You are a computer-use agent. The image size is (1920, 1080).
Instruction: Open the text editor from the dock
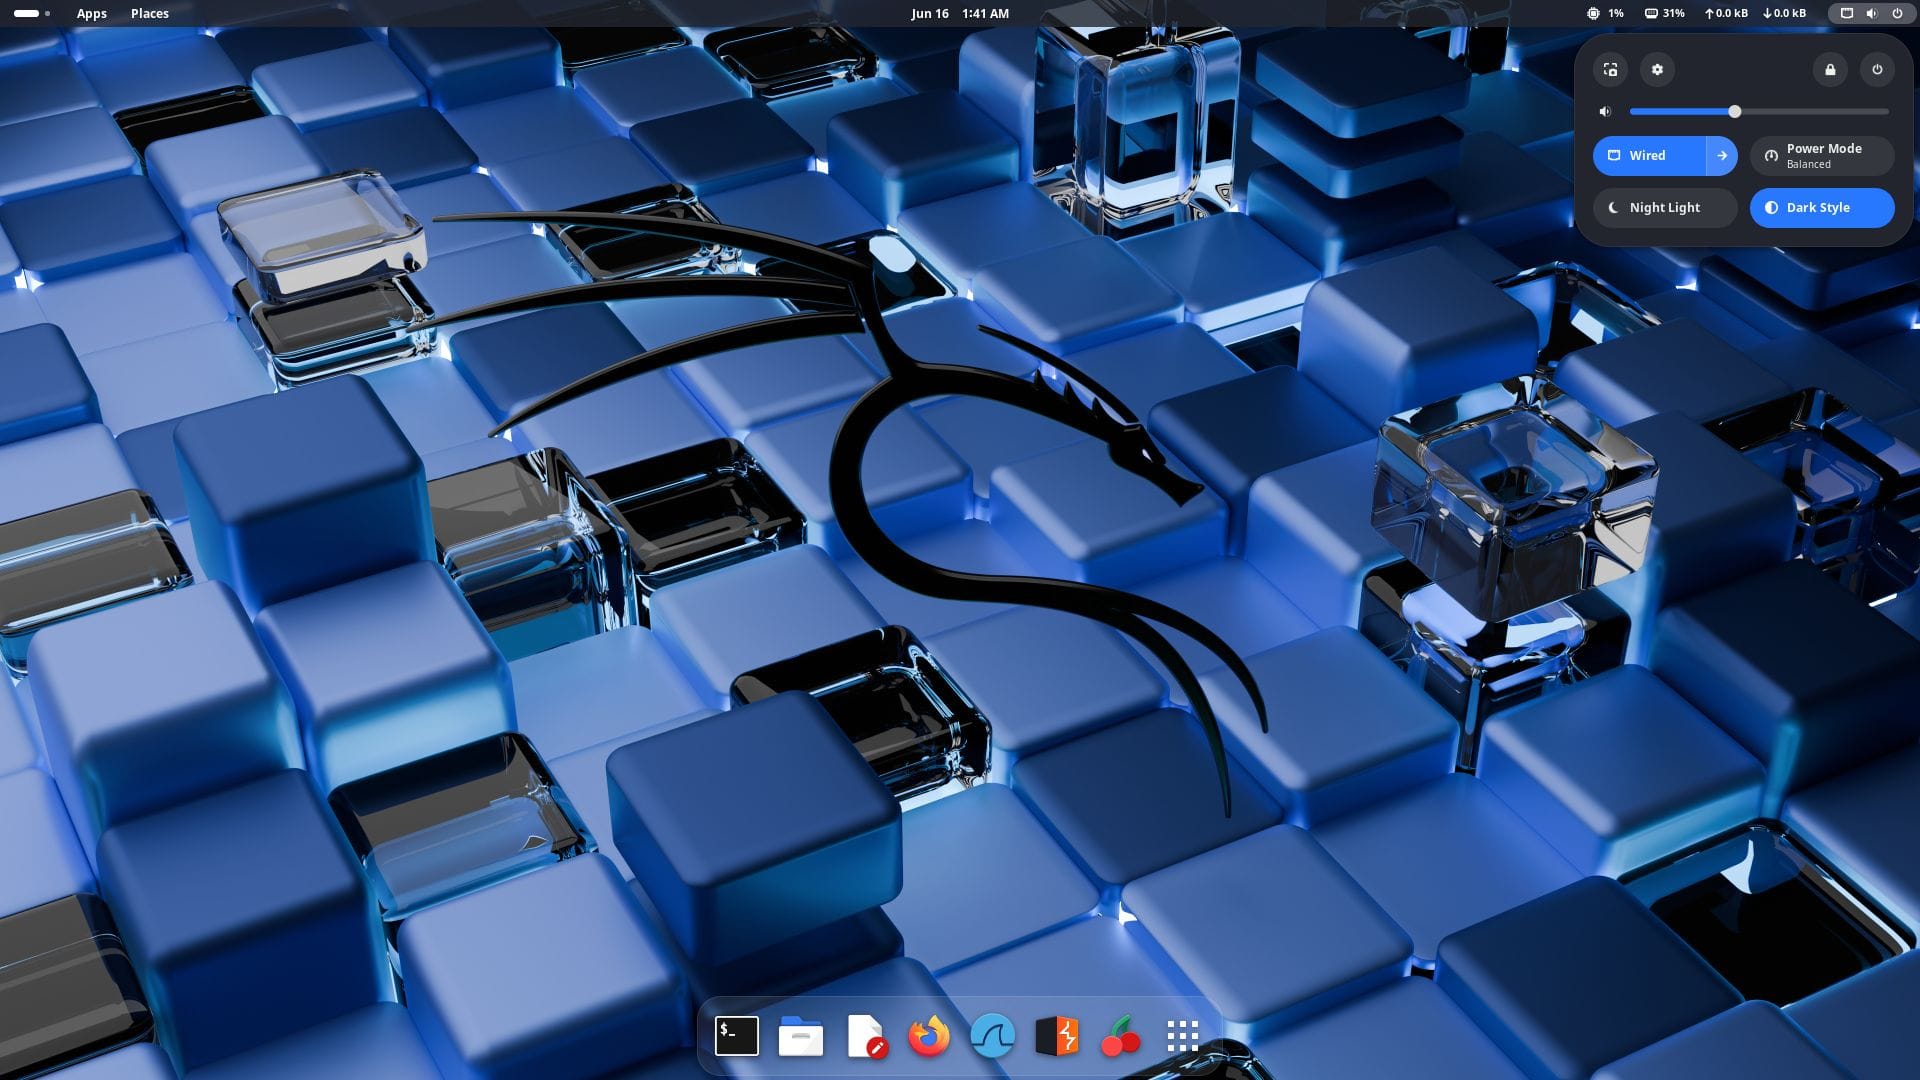865,1036
